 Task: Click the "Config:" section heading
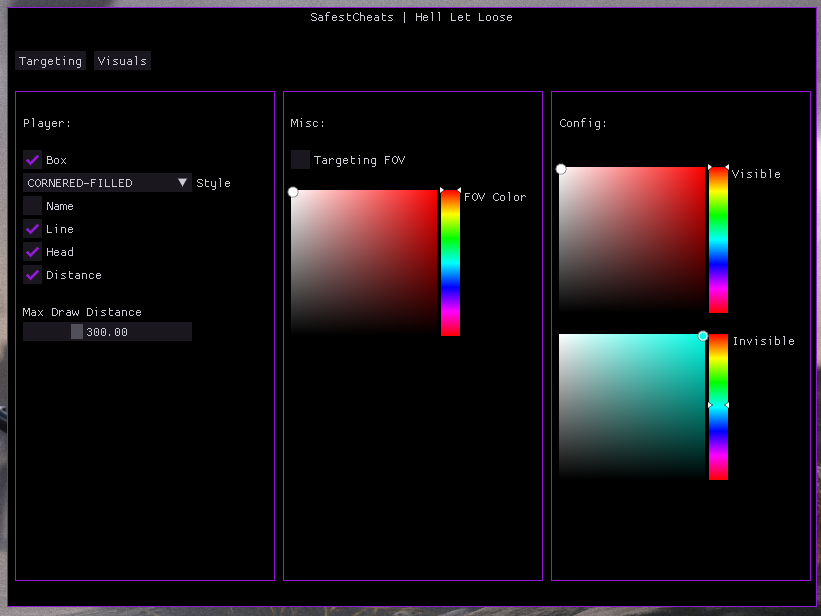pos(583,123)
